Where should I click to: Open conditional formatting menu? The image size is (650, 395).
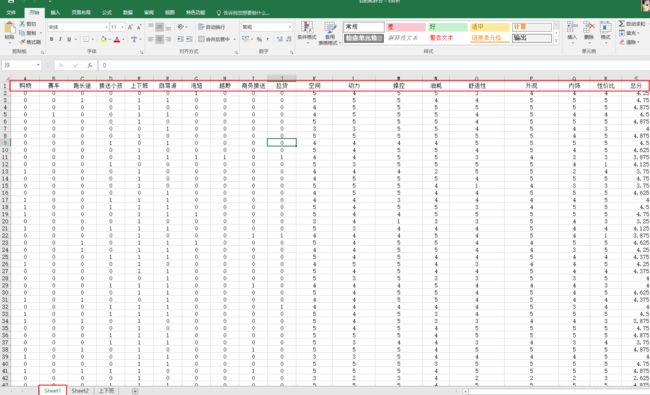pyautogui.click(x=307, y=32)
